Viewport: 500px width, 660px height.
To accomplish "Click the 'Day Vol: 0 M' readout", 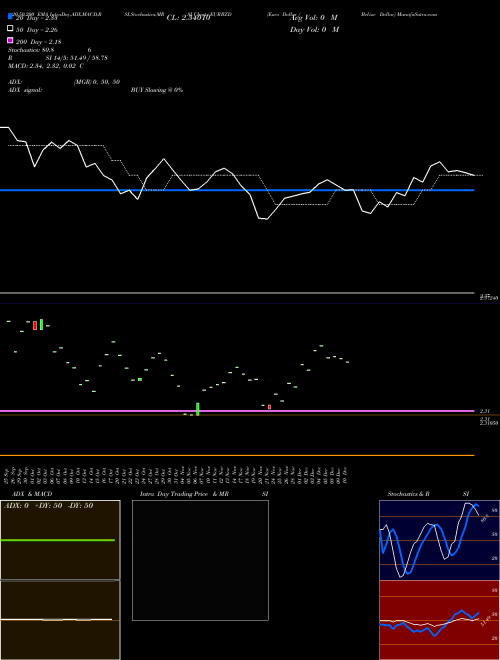I will point(314,29).
